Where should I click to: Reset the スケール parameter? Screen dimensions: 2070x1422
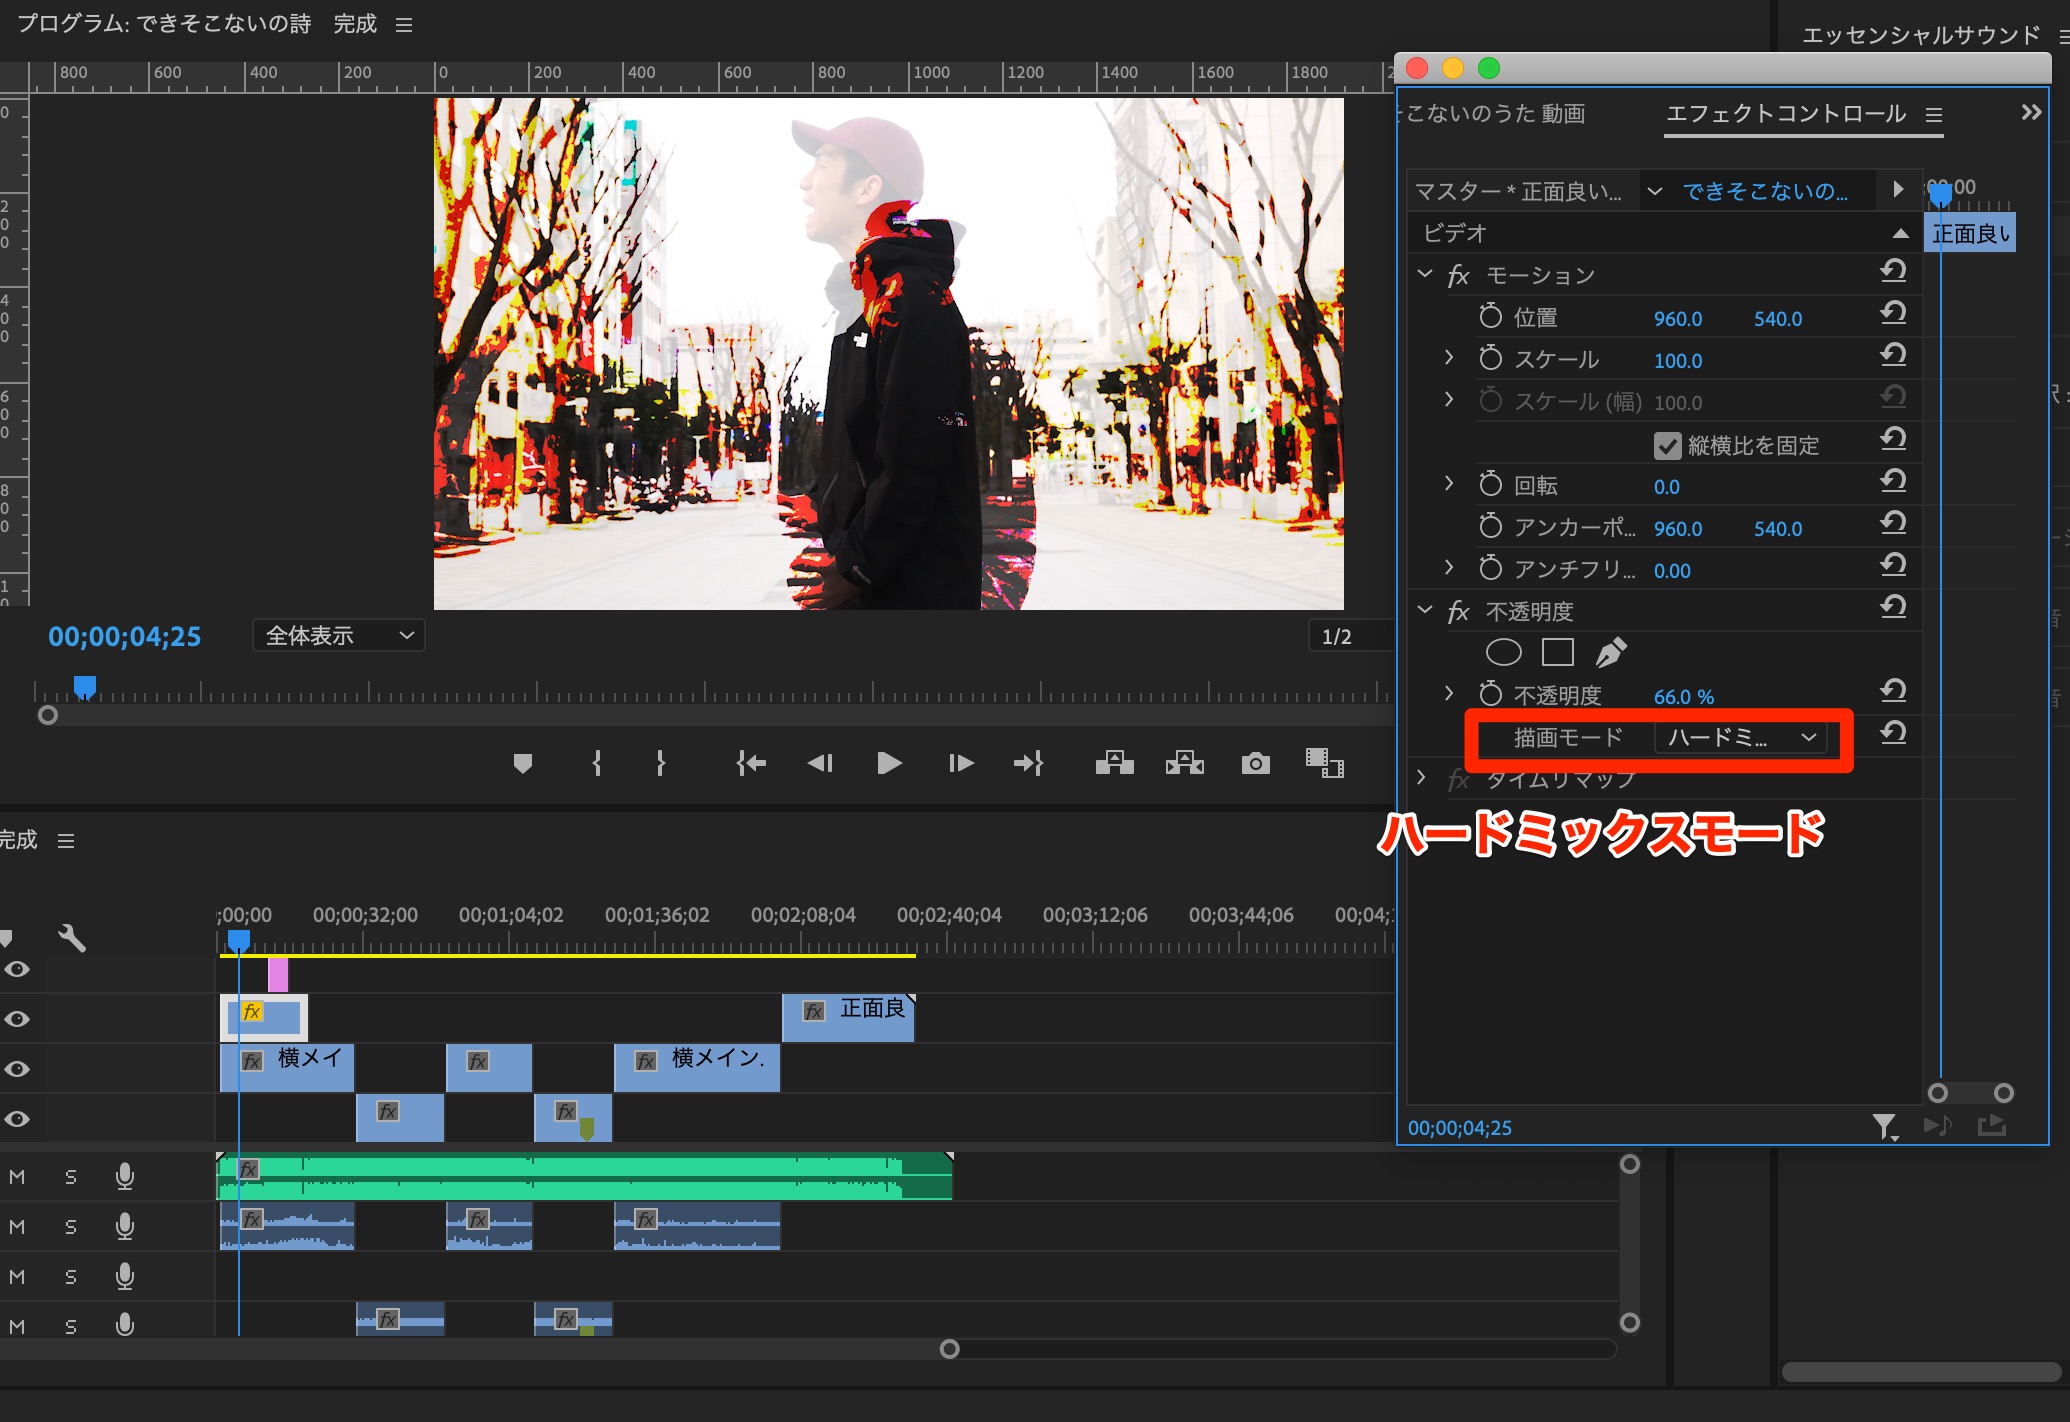tap(1893, 356)
